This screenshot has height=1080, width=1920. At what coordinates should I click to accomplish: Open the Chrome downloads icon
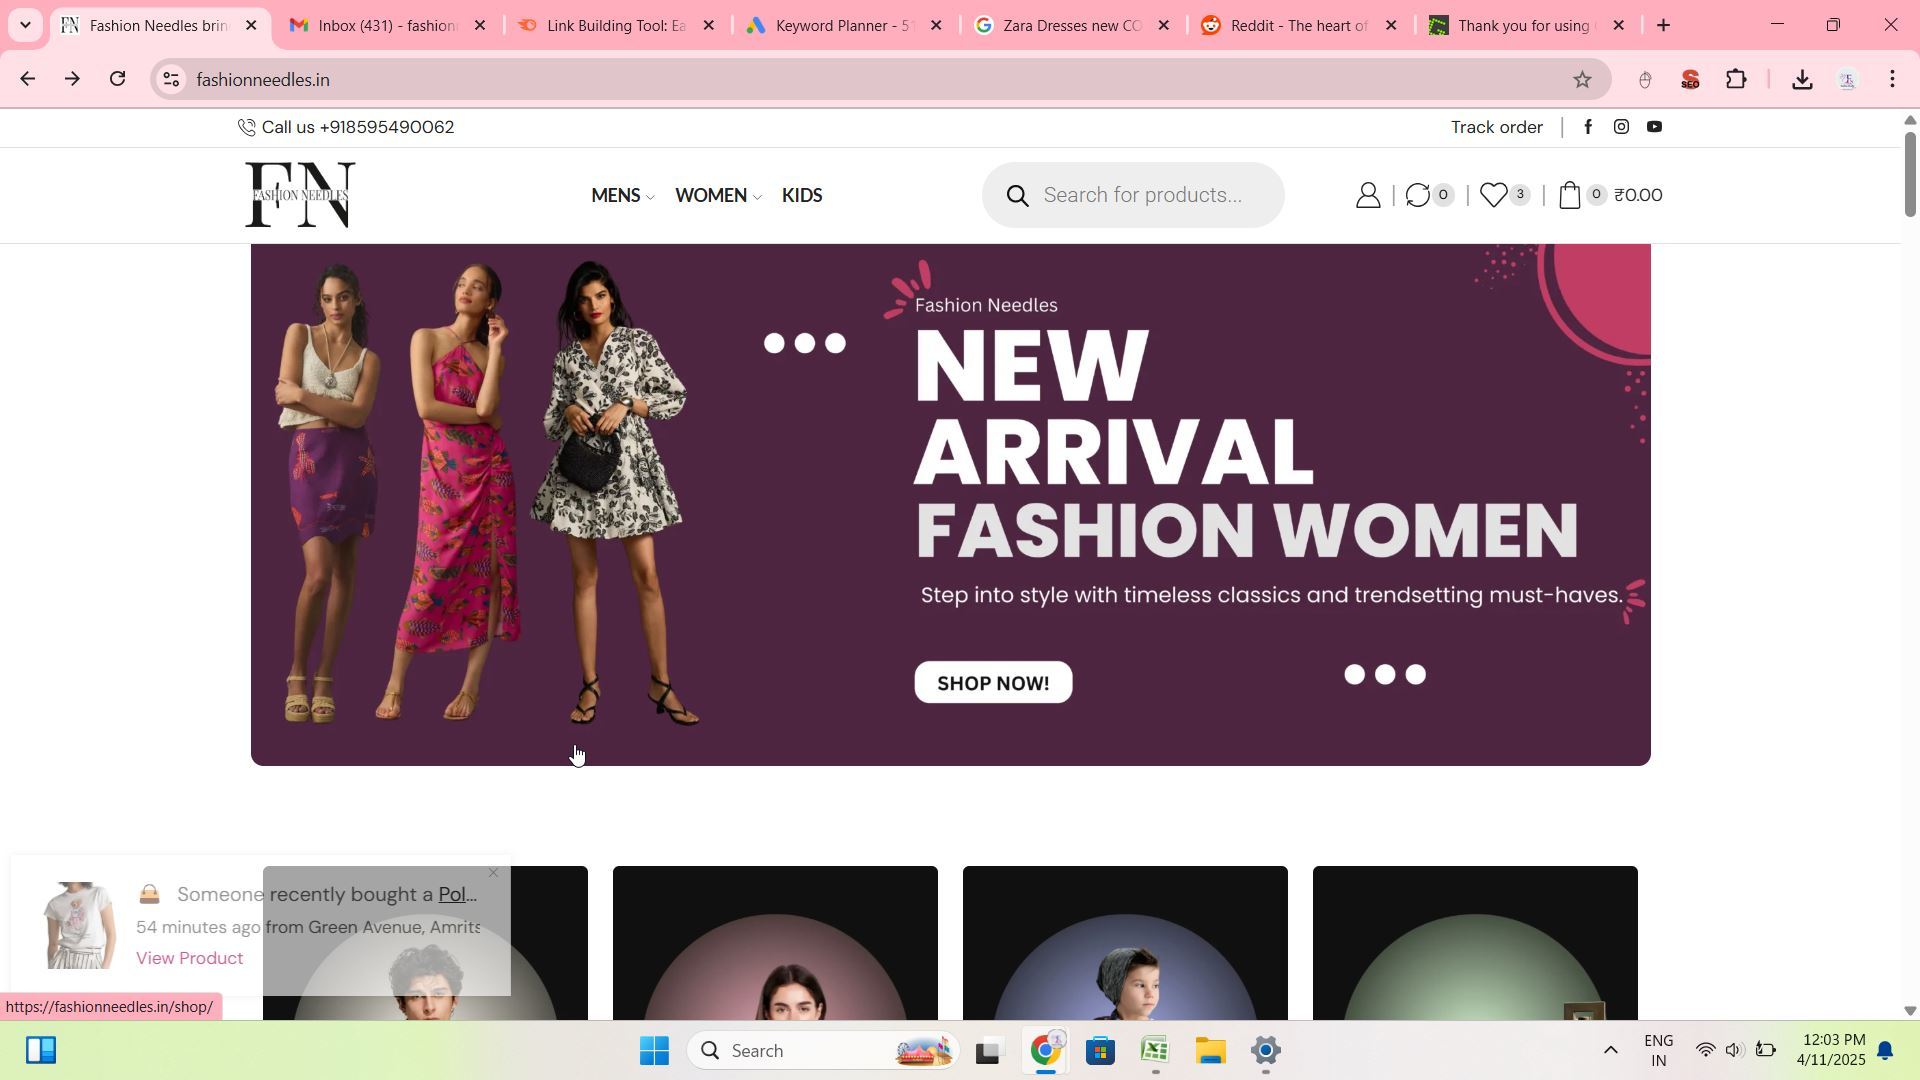tap(1801, 80)
